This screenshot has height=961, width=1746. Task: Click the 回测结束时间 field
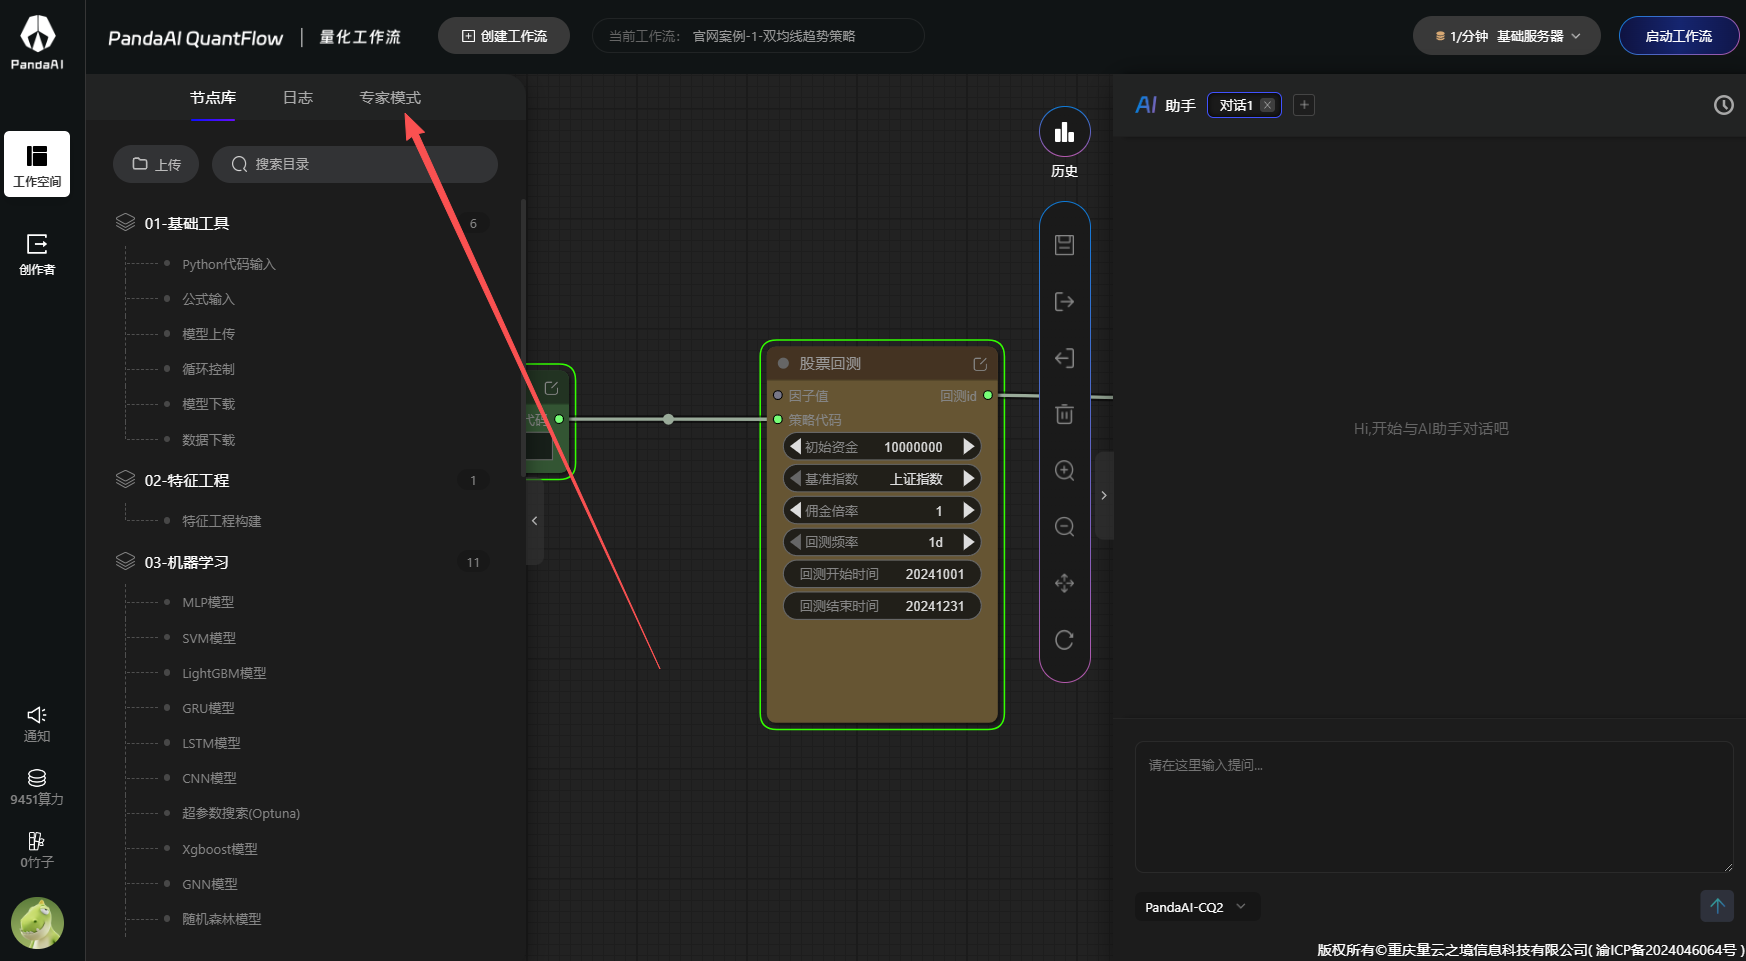882,606
